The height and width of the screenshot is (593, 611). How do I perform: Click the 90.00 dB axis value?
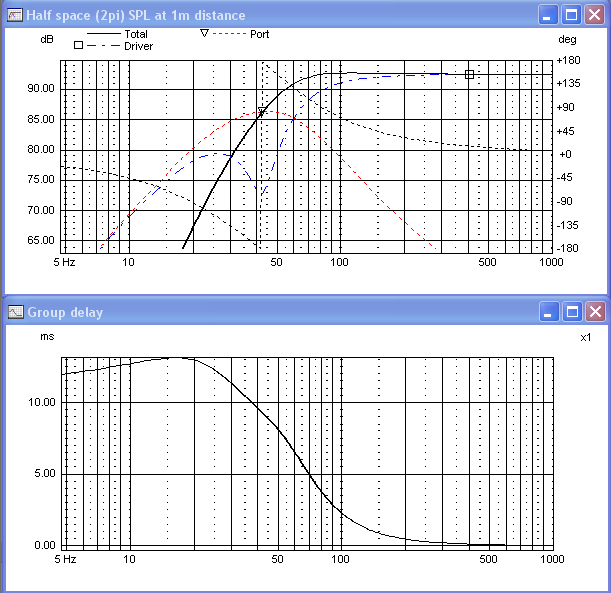41,88
